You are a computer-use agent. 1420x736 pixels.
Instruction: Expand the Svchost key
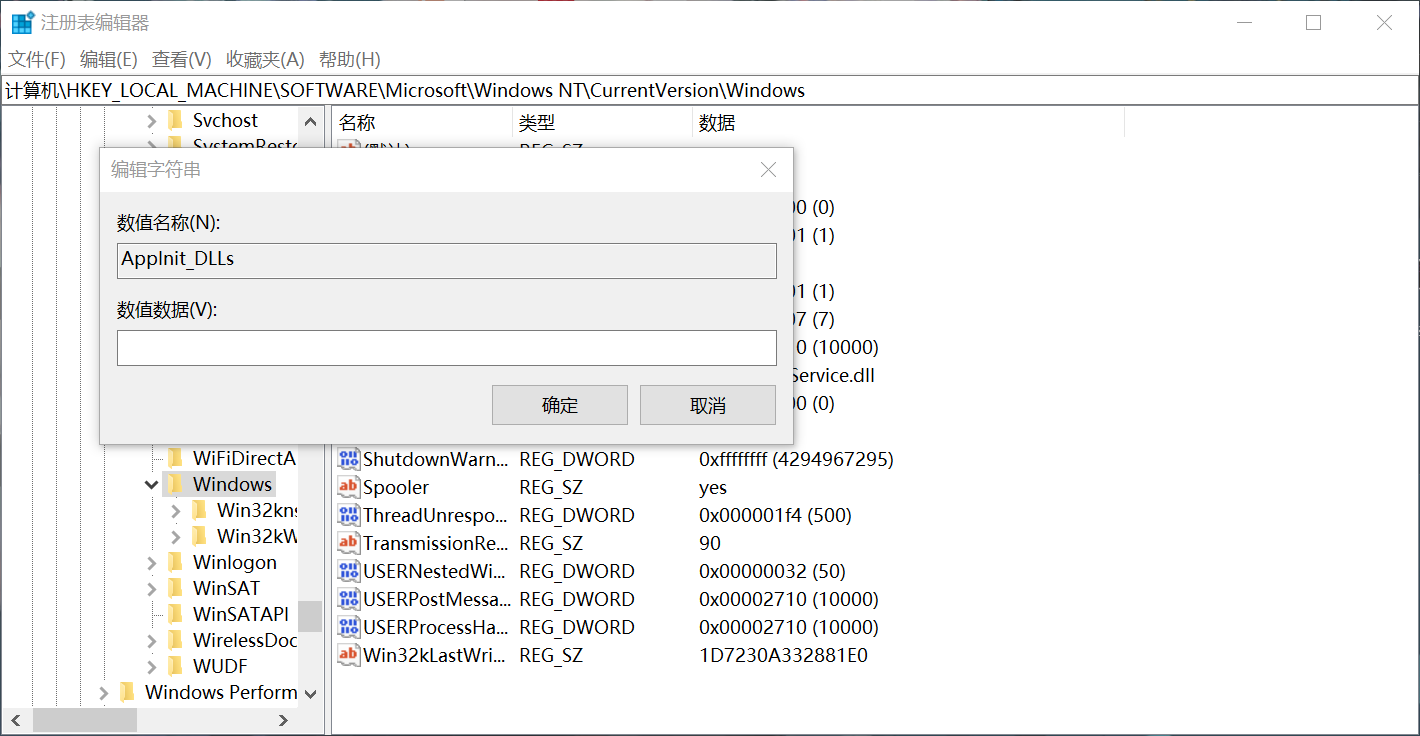[152, 121]
